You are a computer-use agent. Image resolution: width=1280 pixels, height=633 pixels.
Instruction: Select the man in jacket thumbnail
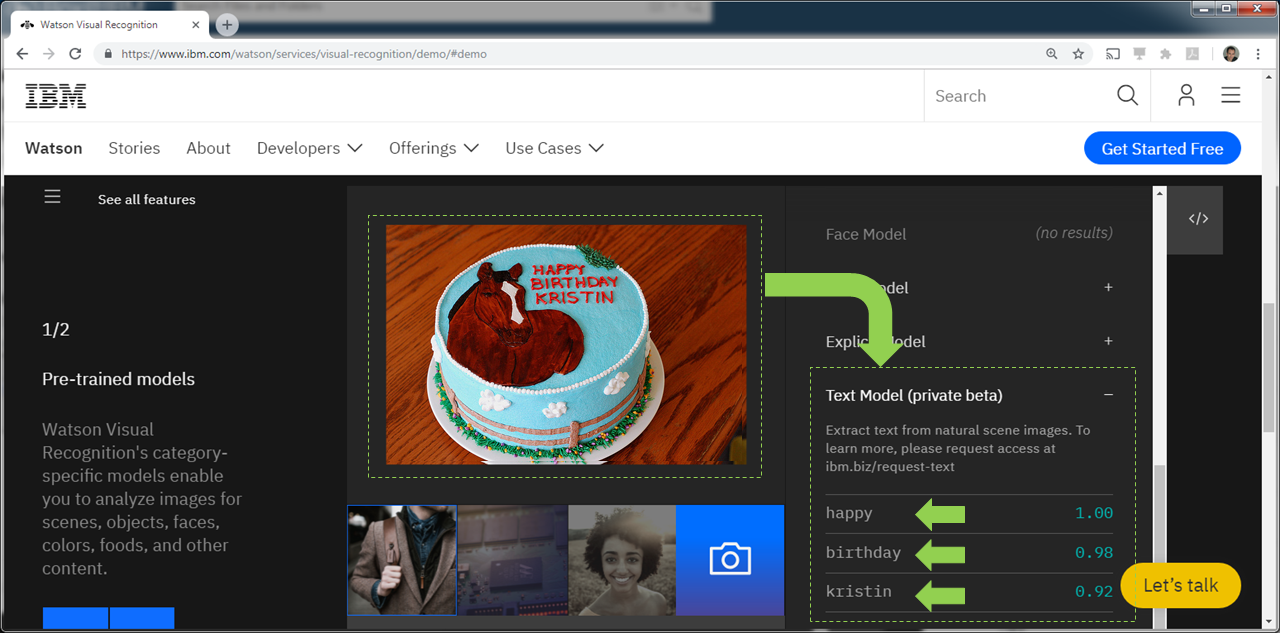[x=402, y=559]
